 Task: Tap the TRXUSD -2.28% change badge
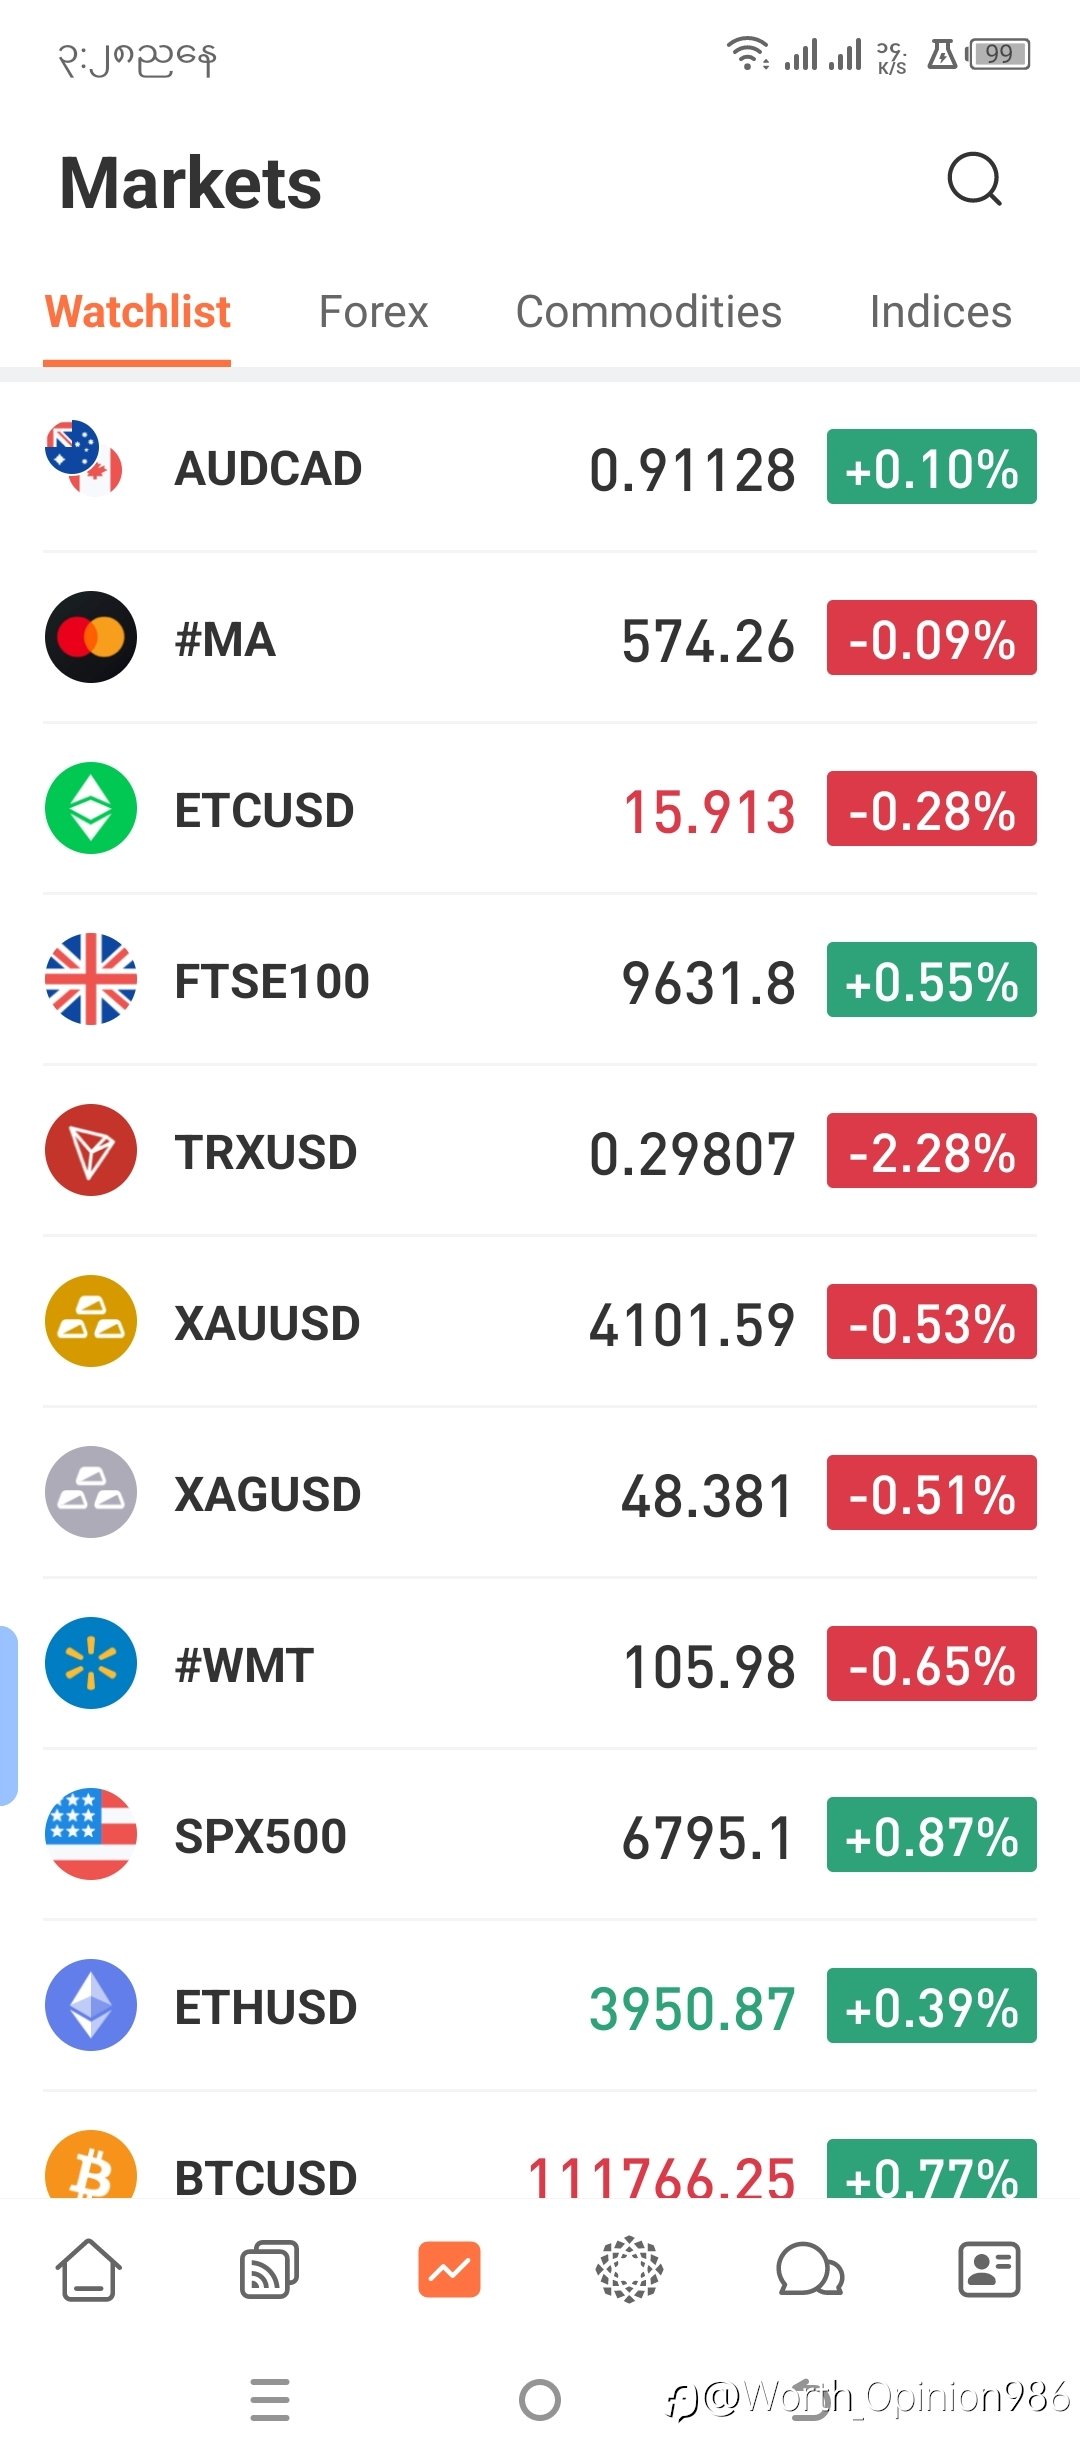tap(931, 1151)
